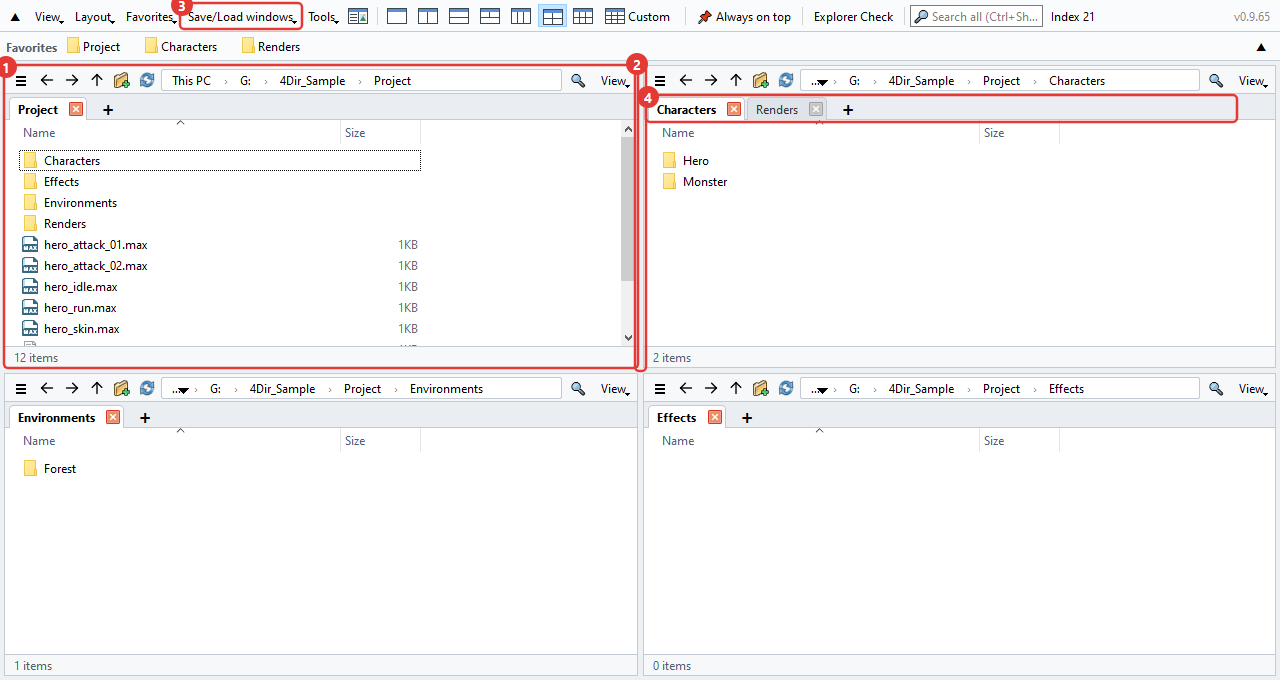Viewport: 1280px width, 680px height.
Task: Choose the two stacked panes layout
Action: [459, 16]
